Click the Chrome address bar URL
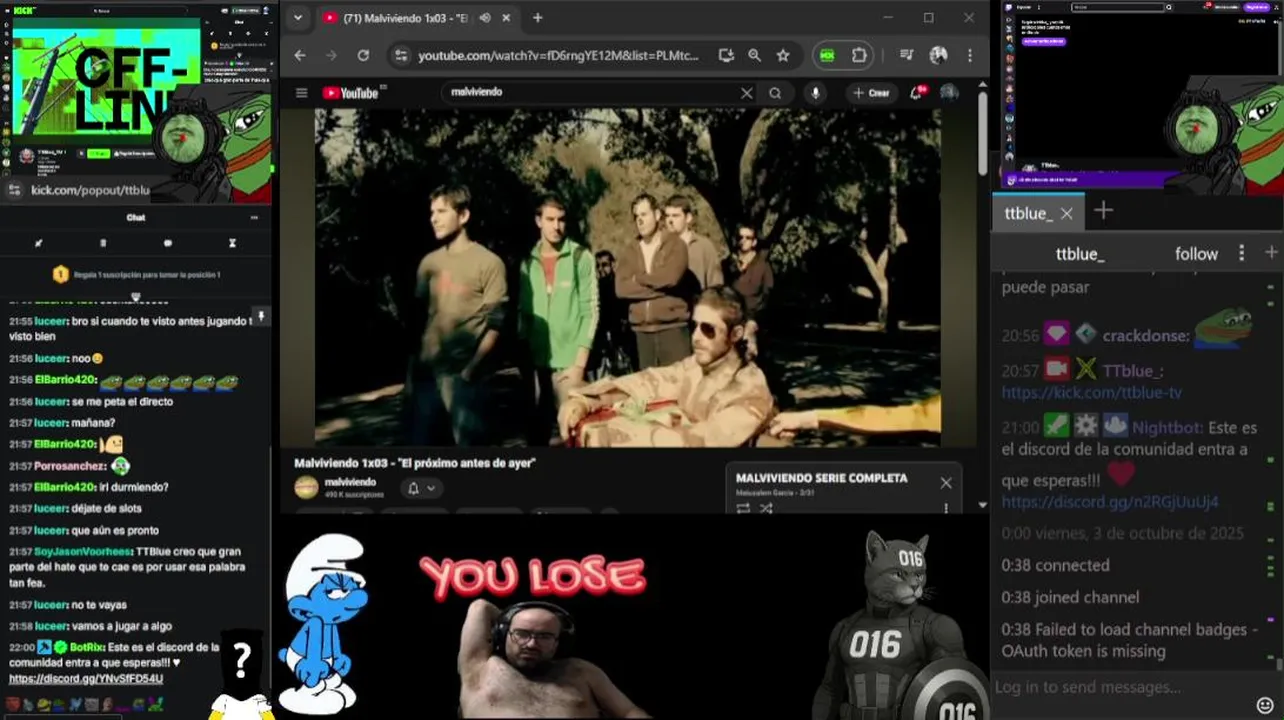The height and width of the screenshot is (720, 1284). pyautogui.click(x=558, y=56)
